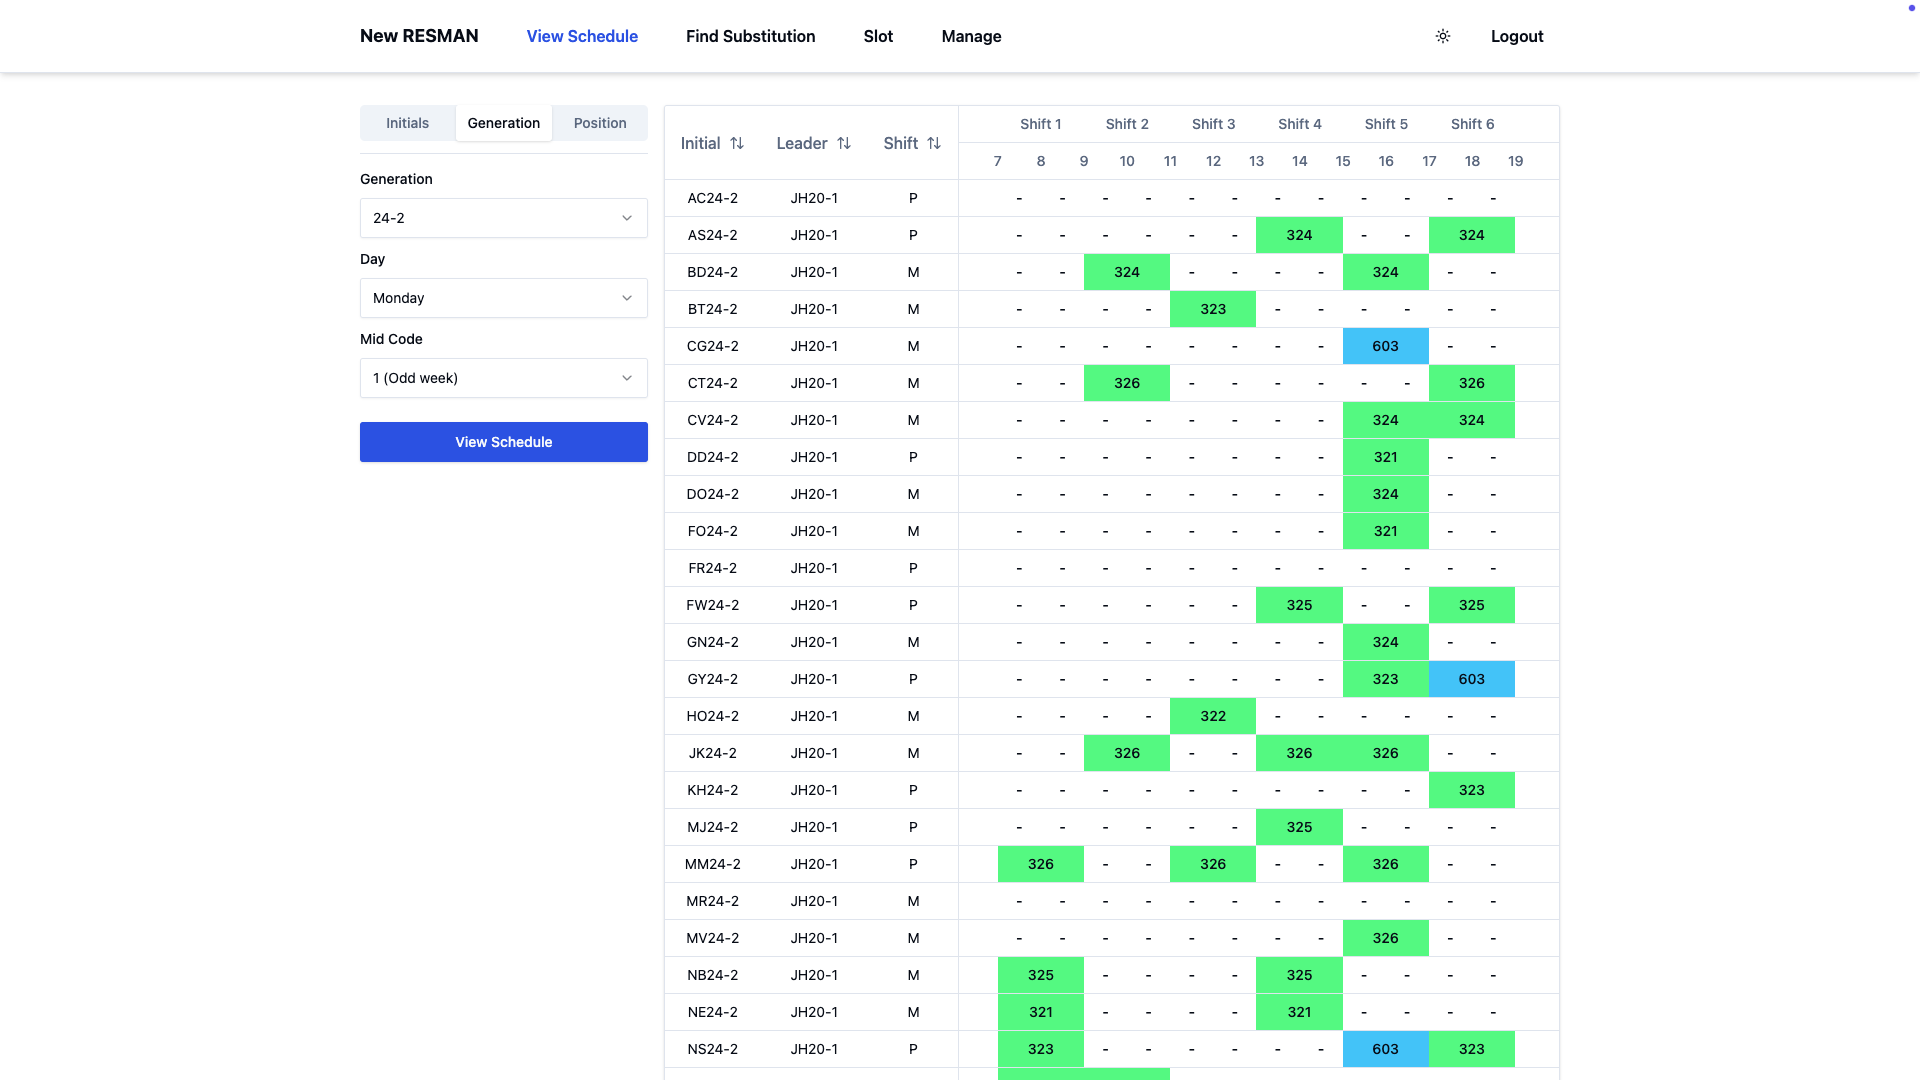The height and width of the screenshot is (1080, 1920).
Task: Click blue 603 cell in CG24-2 row
Action: [1385, 346]
